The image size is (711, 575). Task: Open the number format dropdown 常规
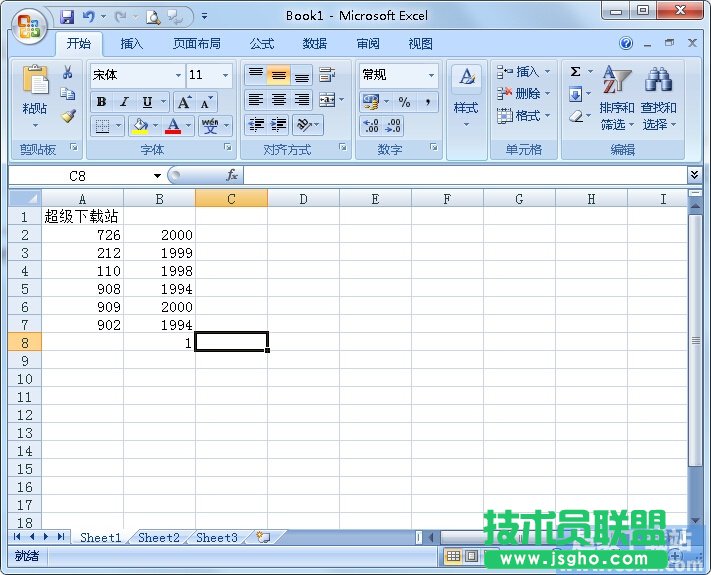click(x=432, y=75)
